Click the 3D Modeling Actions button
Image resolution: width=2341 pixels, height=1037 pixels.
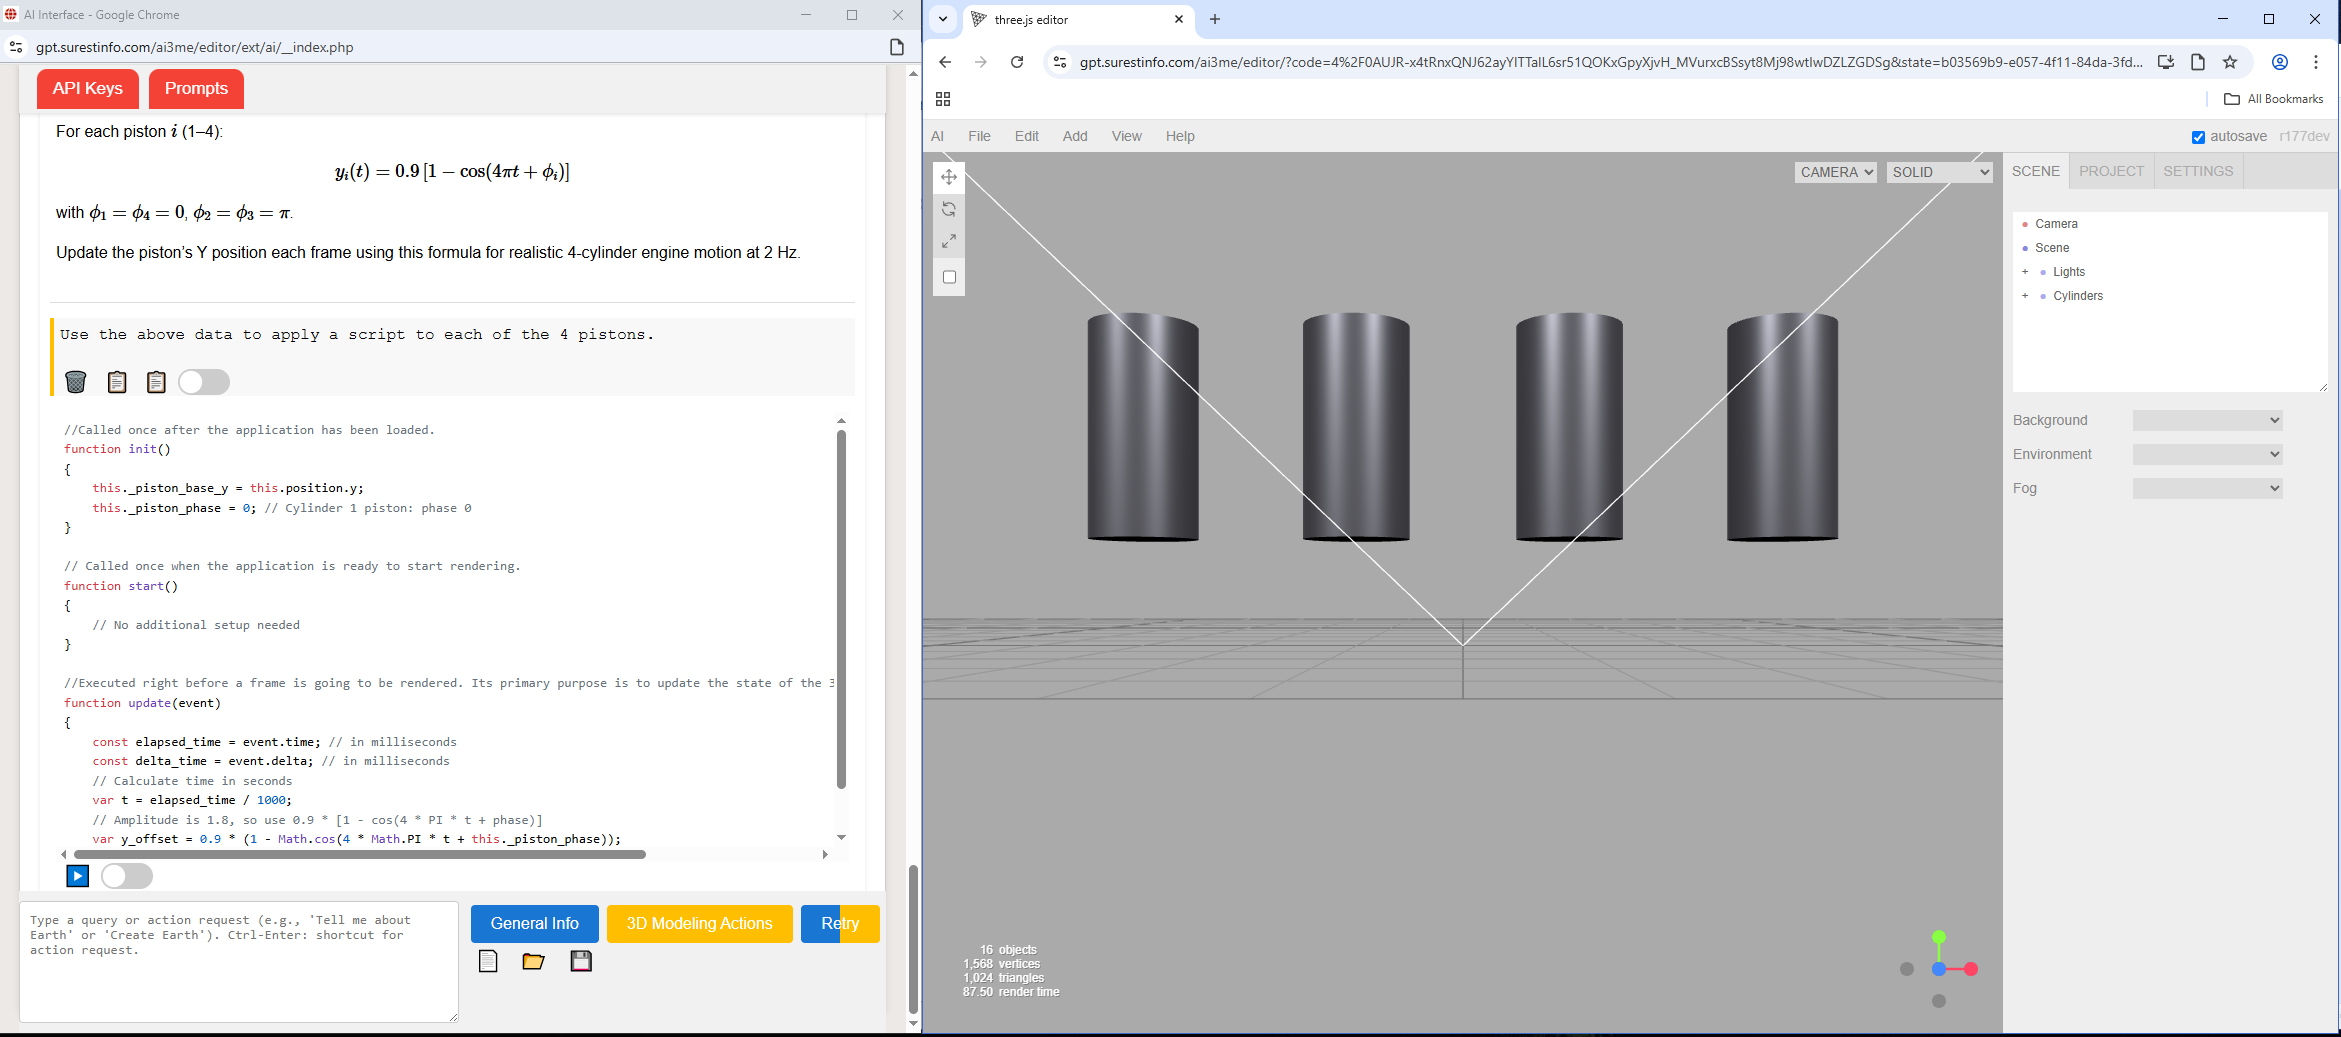click(699, 923)
